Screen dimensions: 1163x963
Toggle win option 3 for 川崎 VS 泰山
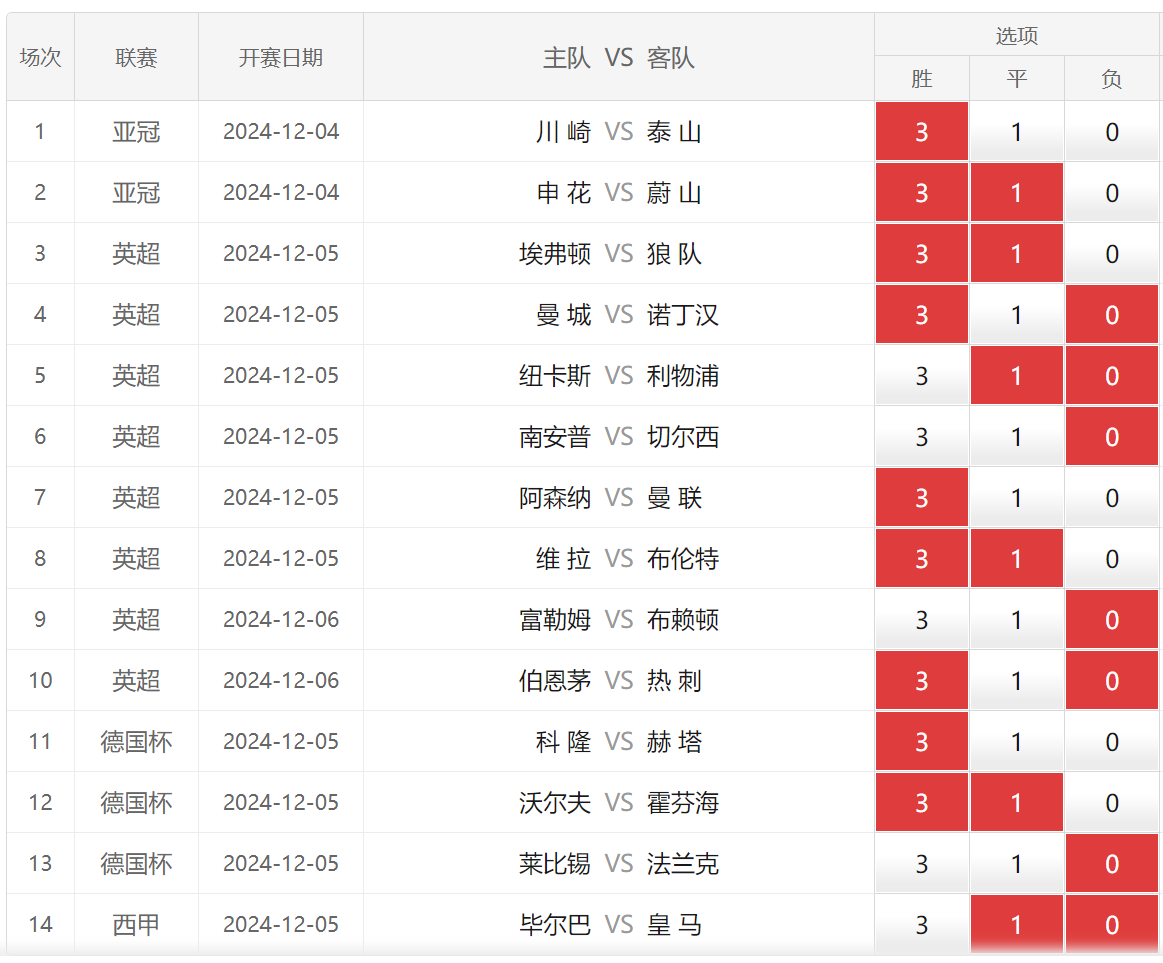(921, 131)
